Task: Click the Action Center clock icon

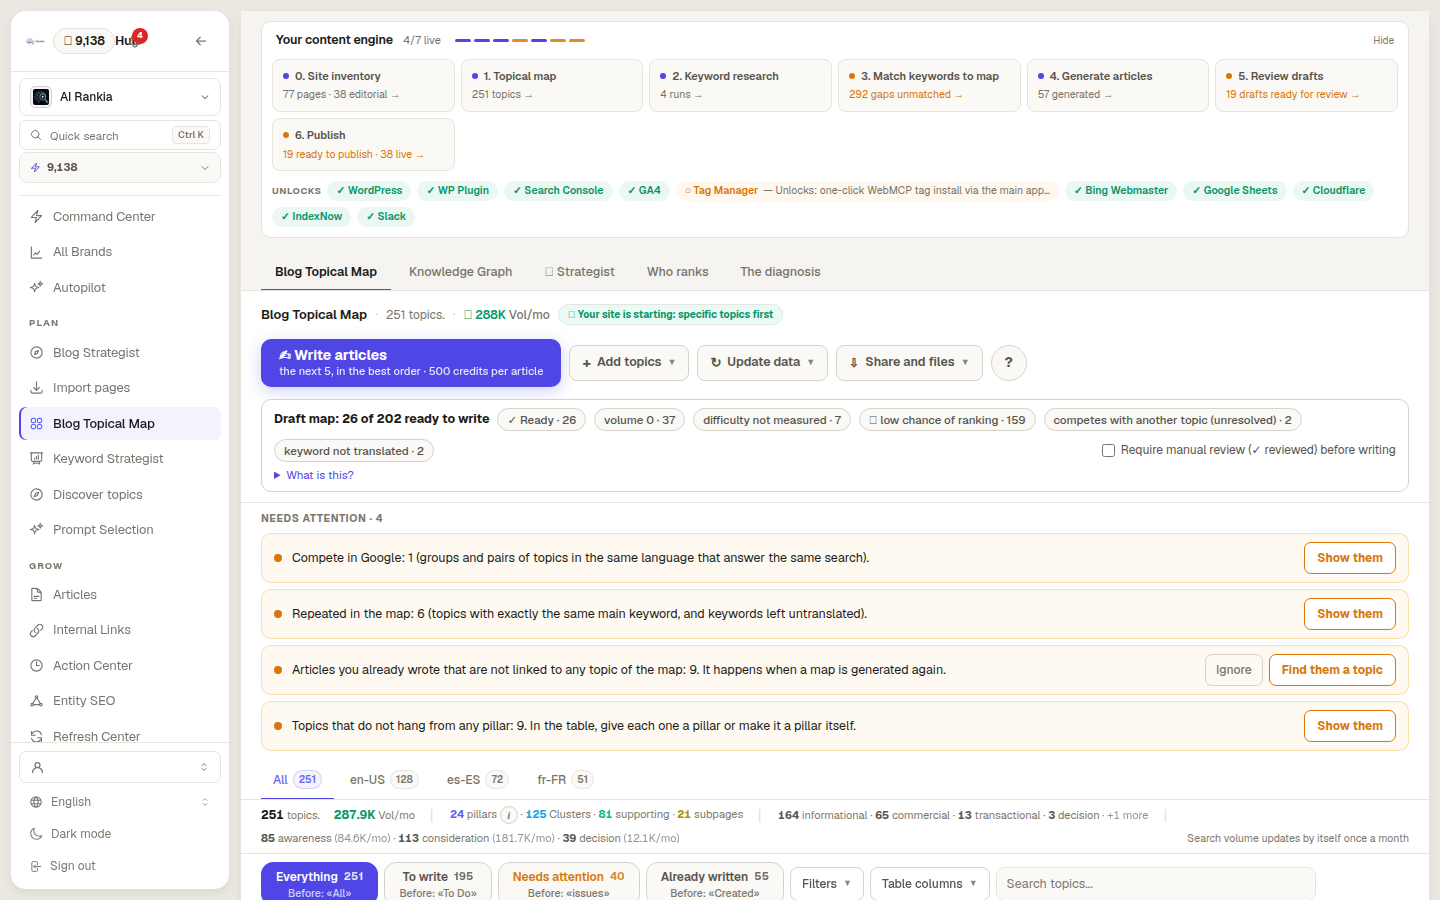Action: click(x=36, y=666)
